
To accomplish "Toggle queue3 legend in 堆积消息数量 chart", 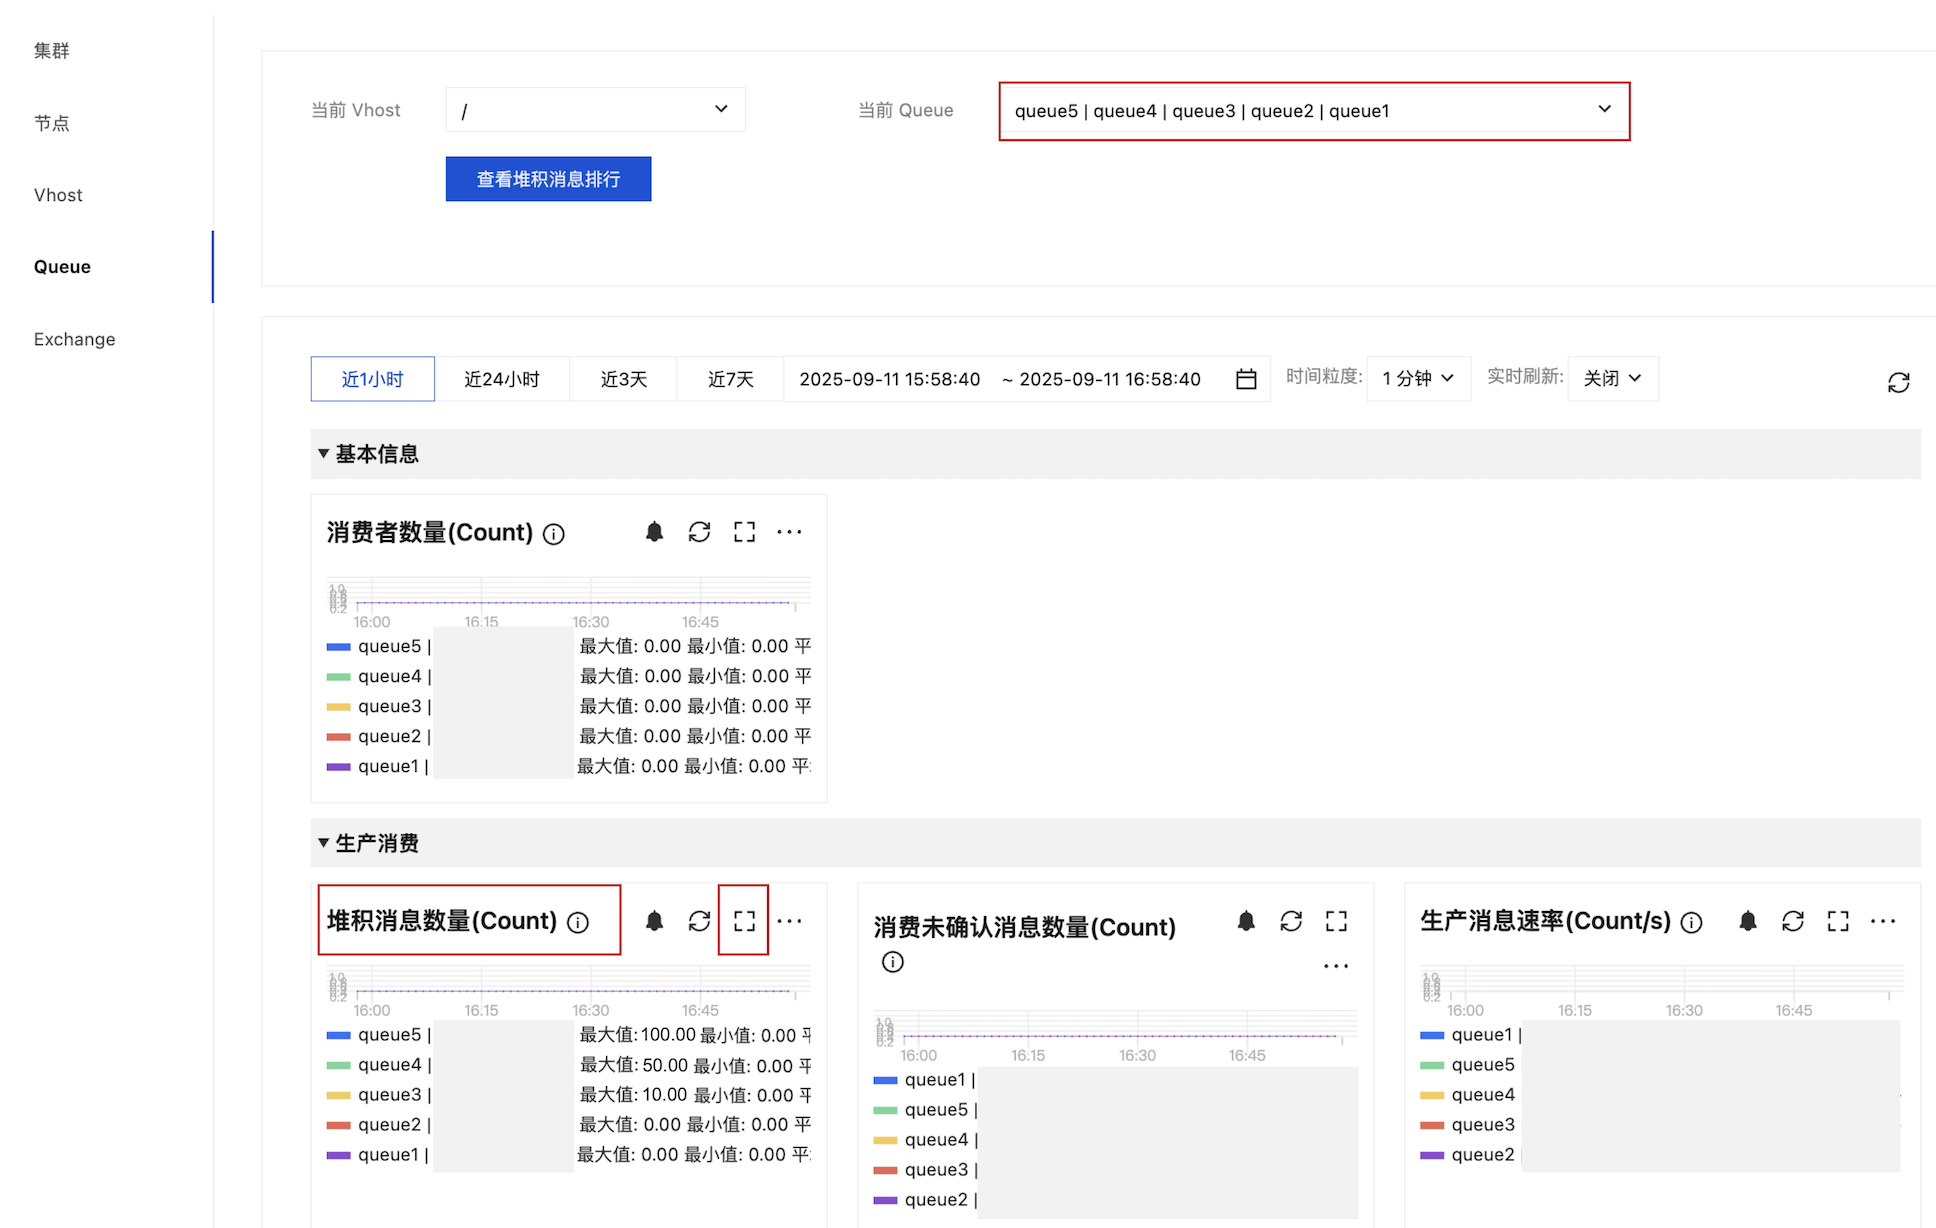I will click(389, 1095).
